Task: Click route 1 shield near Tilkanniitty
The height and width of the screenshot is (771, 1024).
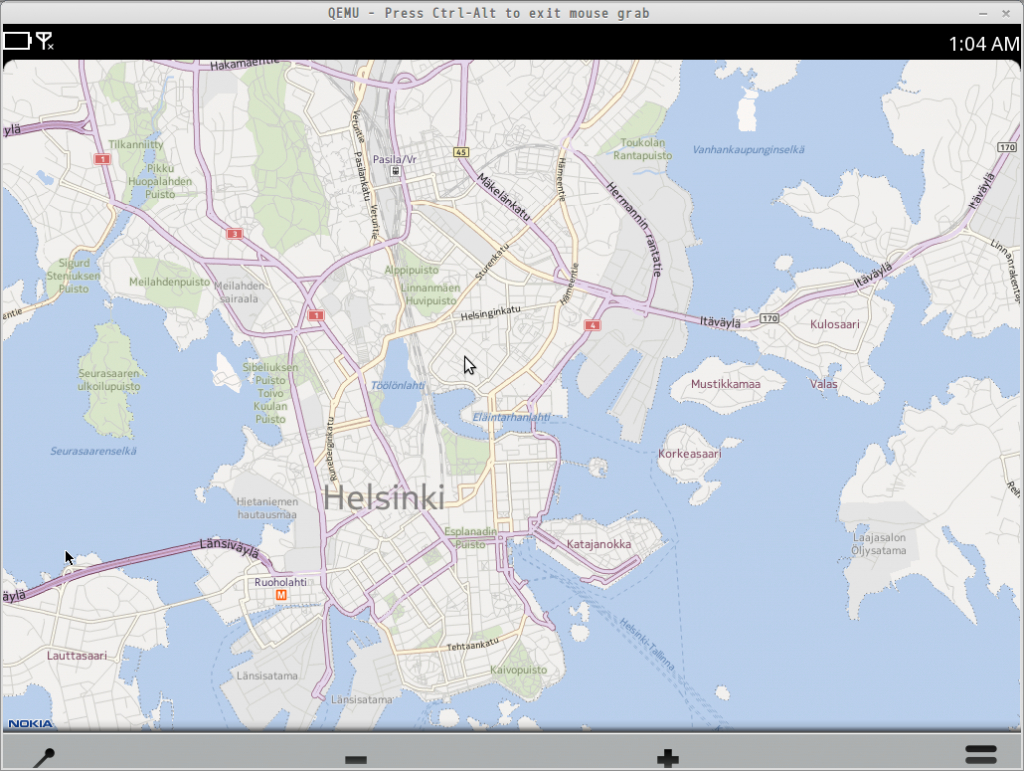Action: 103,159
